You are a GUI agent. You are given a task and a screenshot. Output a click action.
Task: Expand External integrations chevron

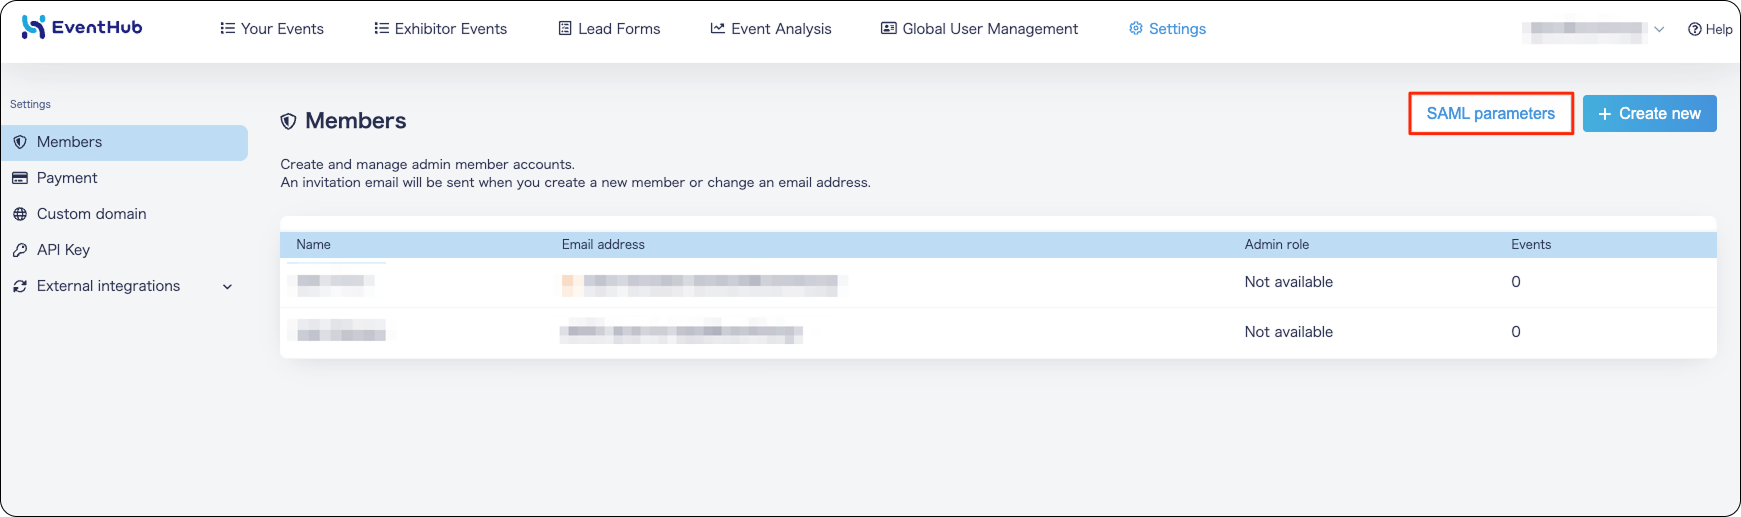pos(227,287)
